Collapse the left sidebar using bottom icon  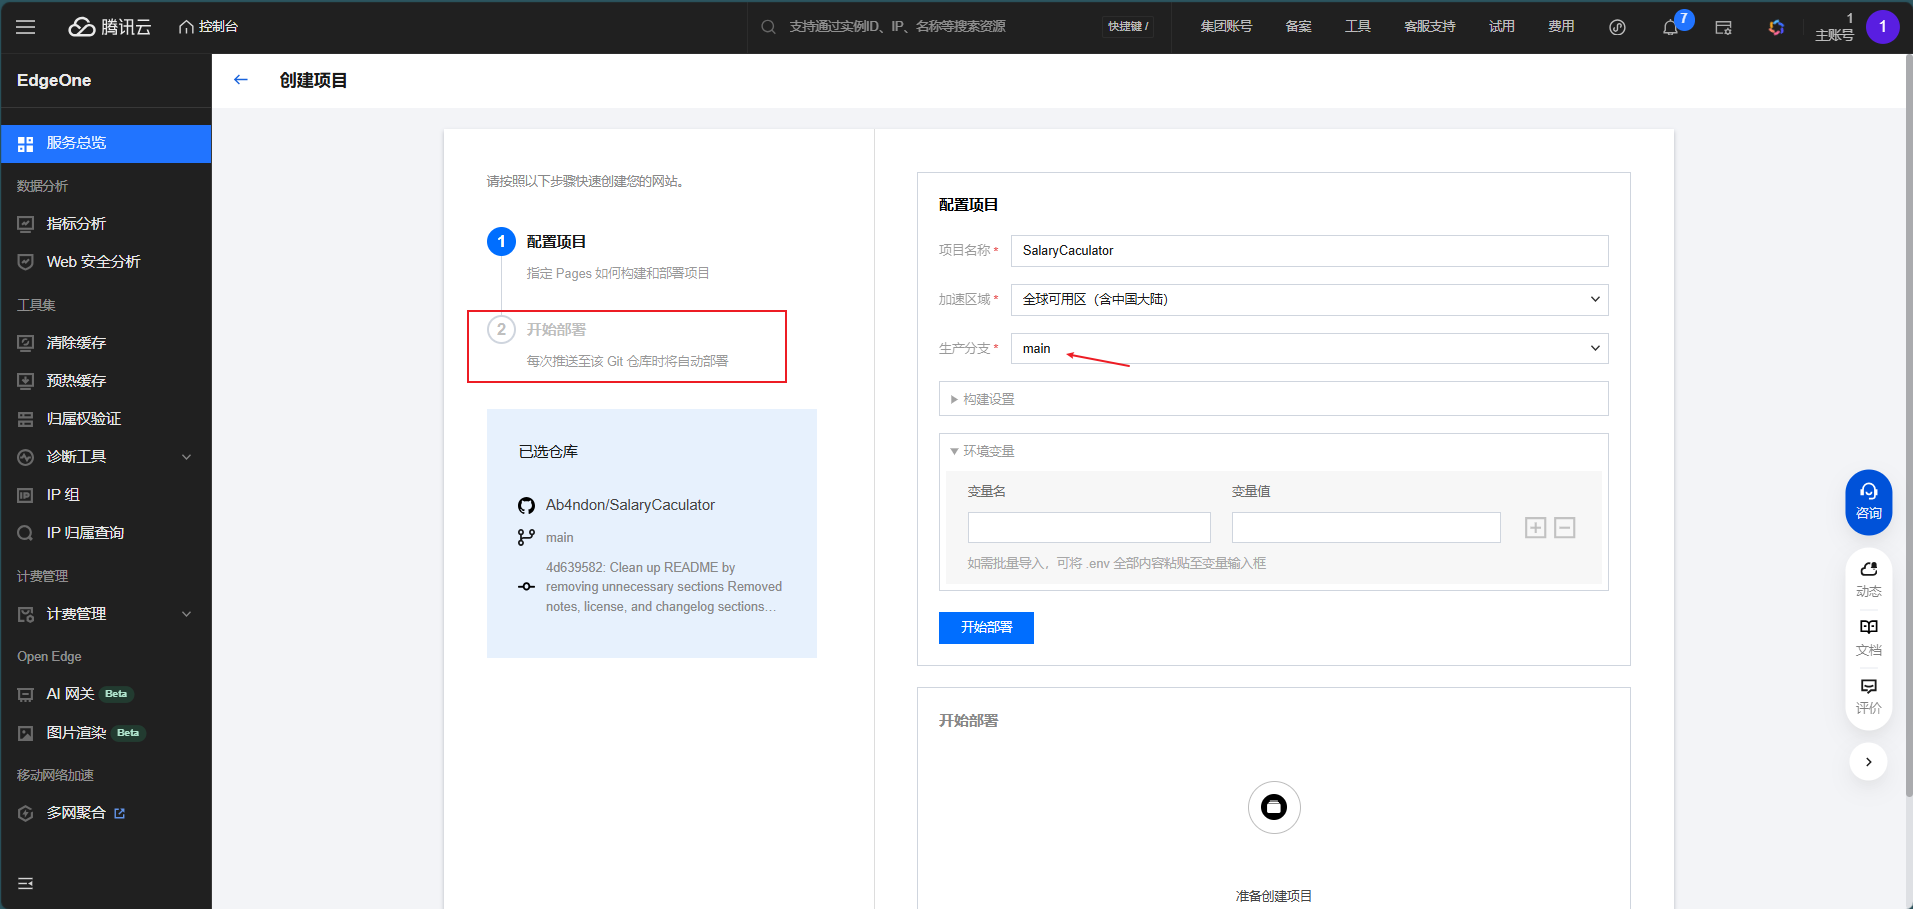click(x=26, y=883)
